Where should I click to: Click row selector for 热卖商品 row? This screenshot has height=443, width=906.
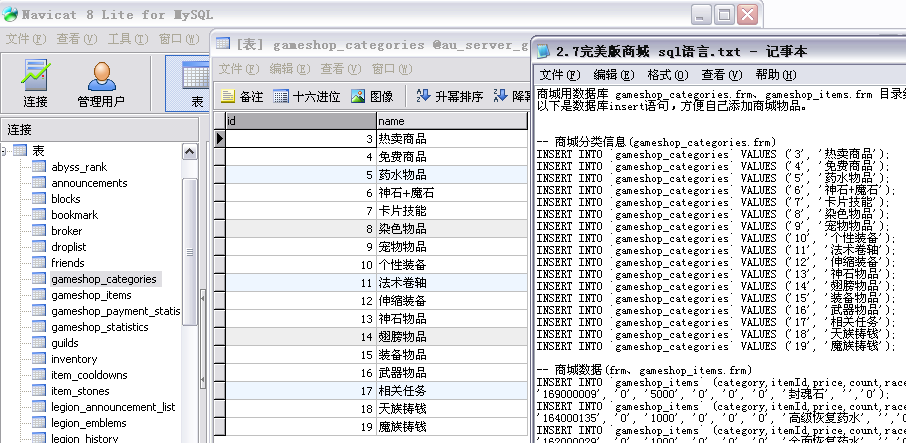pos(220,139)
